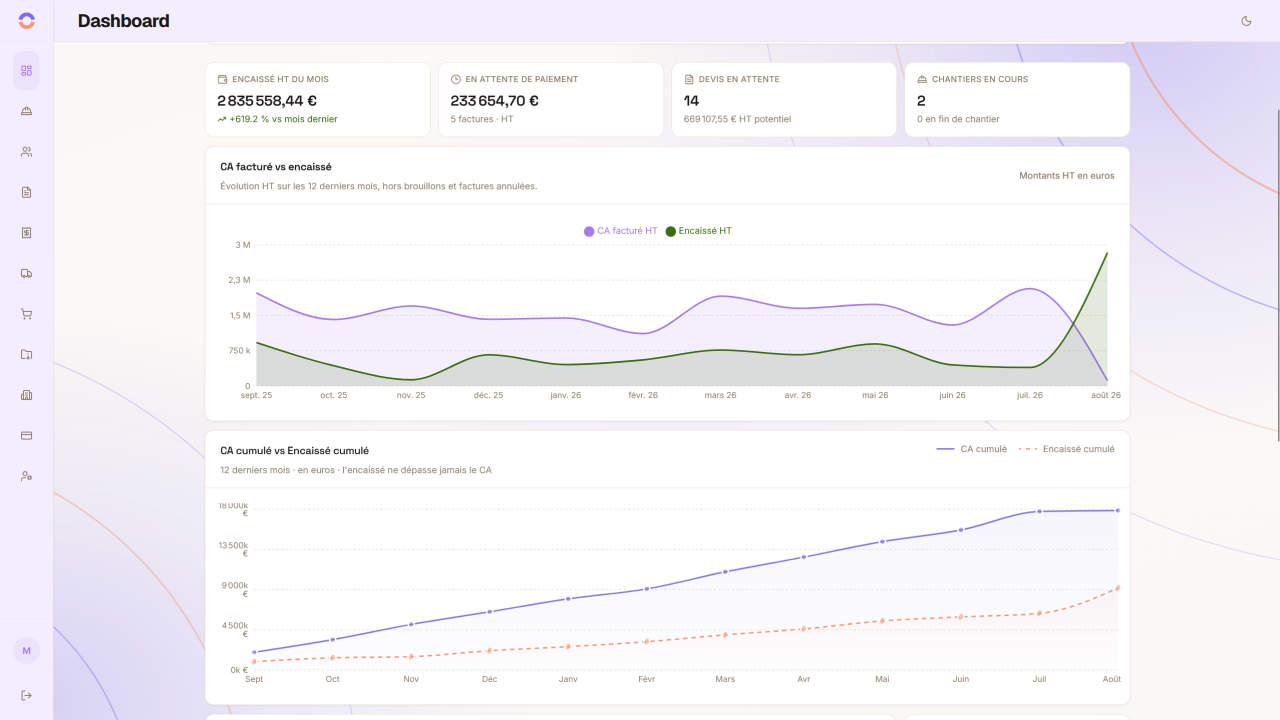Open the credit card icon in sidebar

tap(27, 435)
